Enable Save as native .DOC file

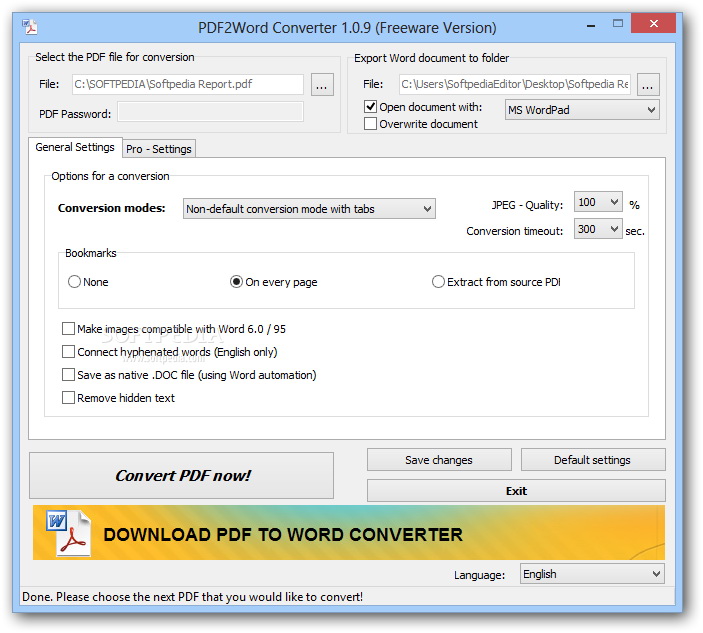point(68,375)
